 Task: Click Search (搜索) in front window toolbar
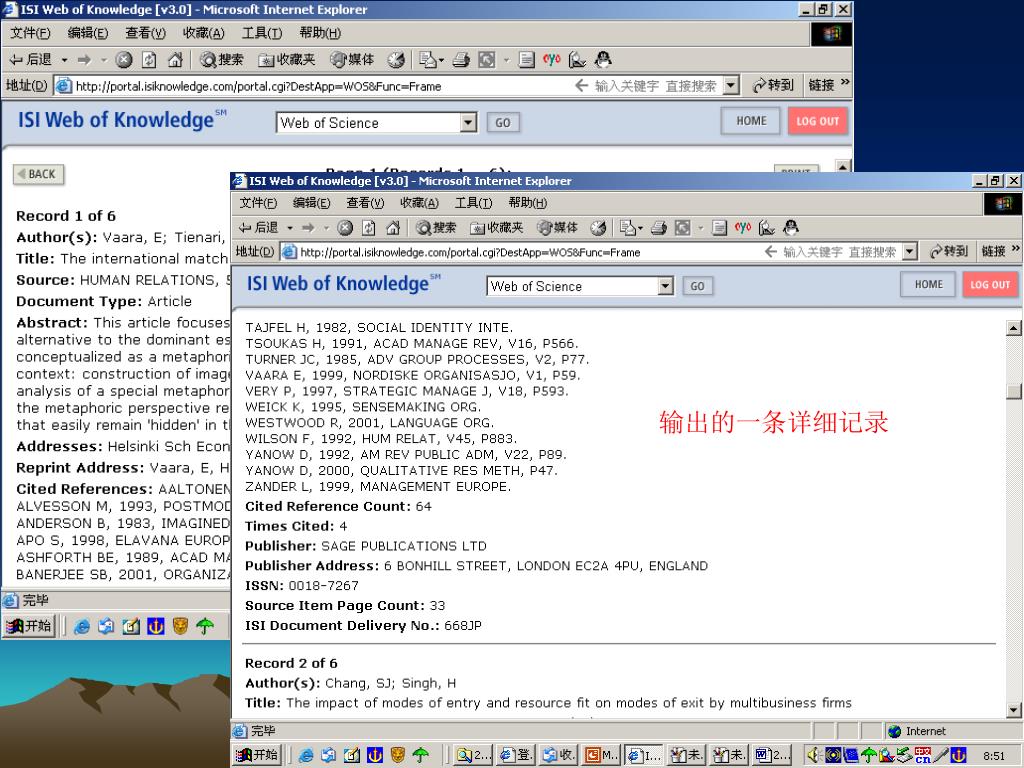pos(436,227)
